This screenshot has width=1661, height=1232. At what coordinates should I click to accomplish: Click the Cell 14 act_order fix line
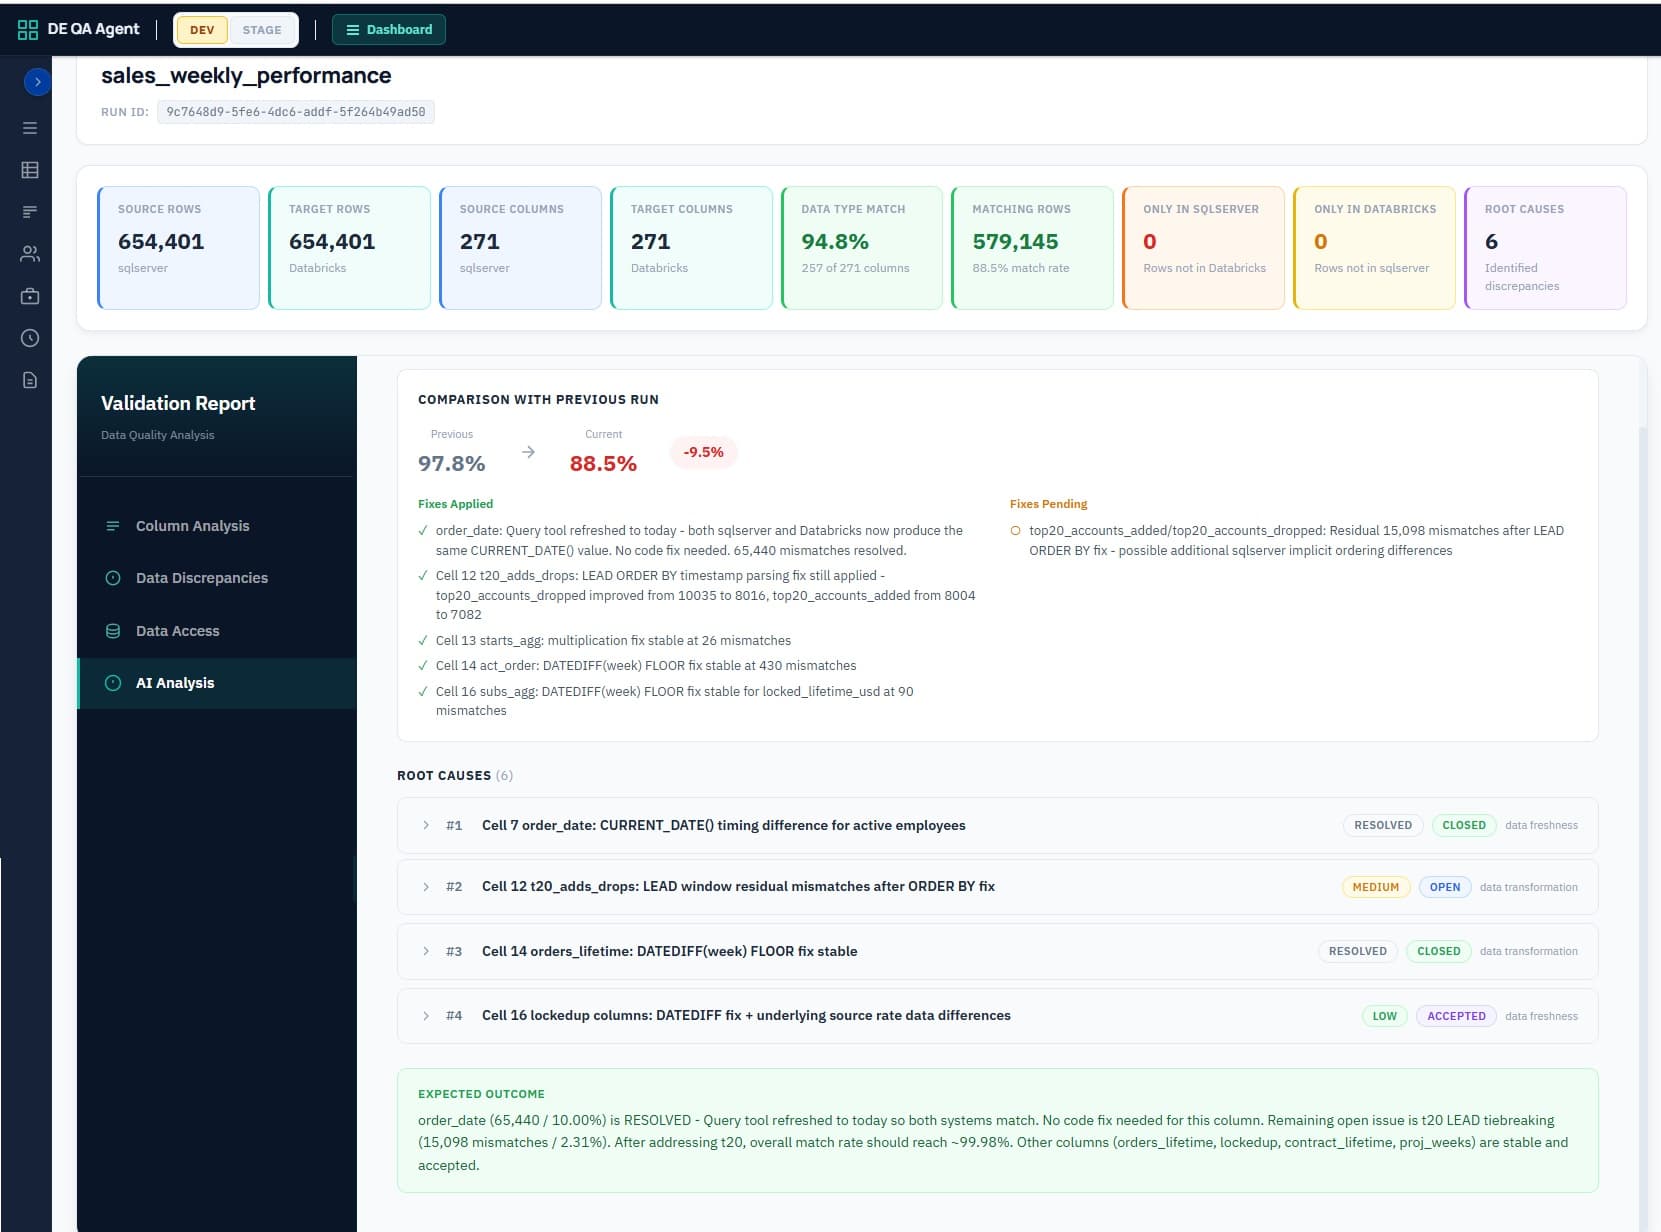[646, 666]
